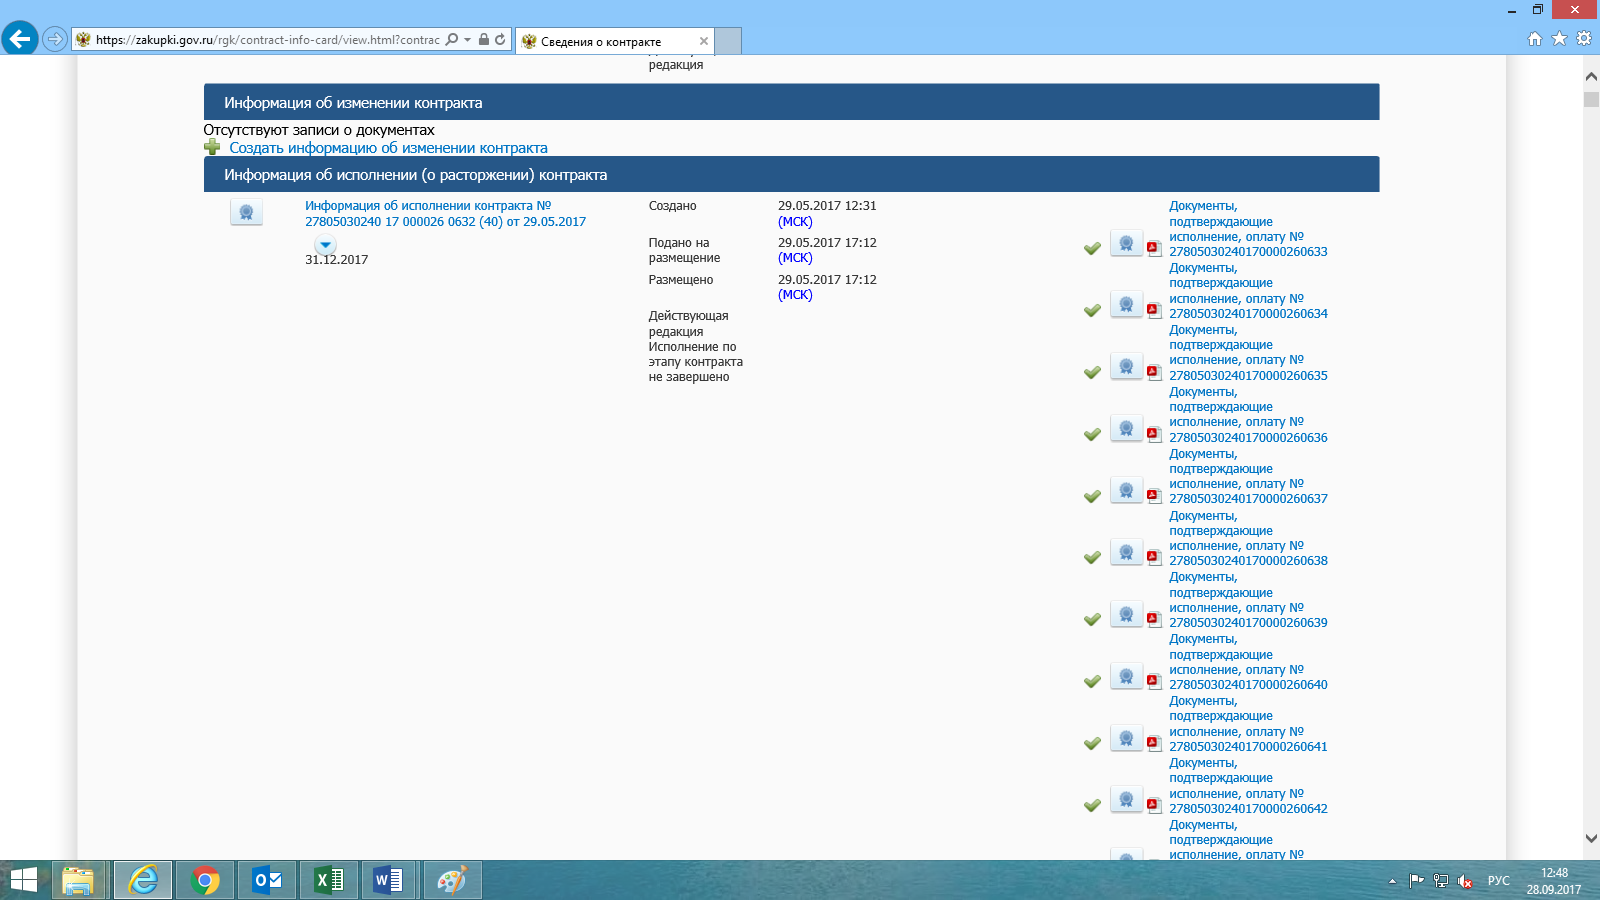Click the 'Отсутствуют записи о документах' text
The height and width of the screenshot is (900, 1600).
coord(319,130)
